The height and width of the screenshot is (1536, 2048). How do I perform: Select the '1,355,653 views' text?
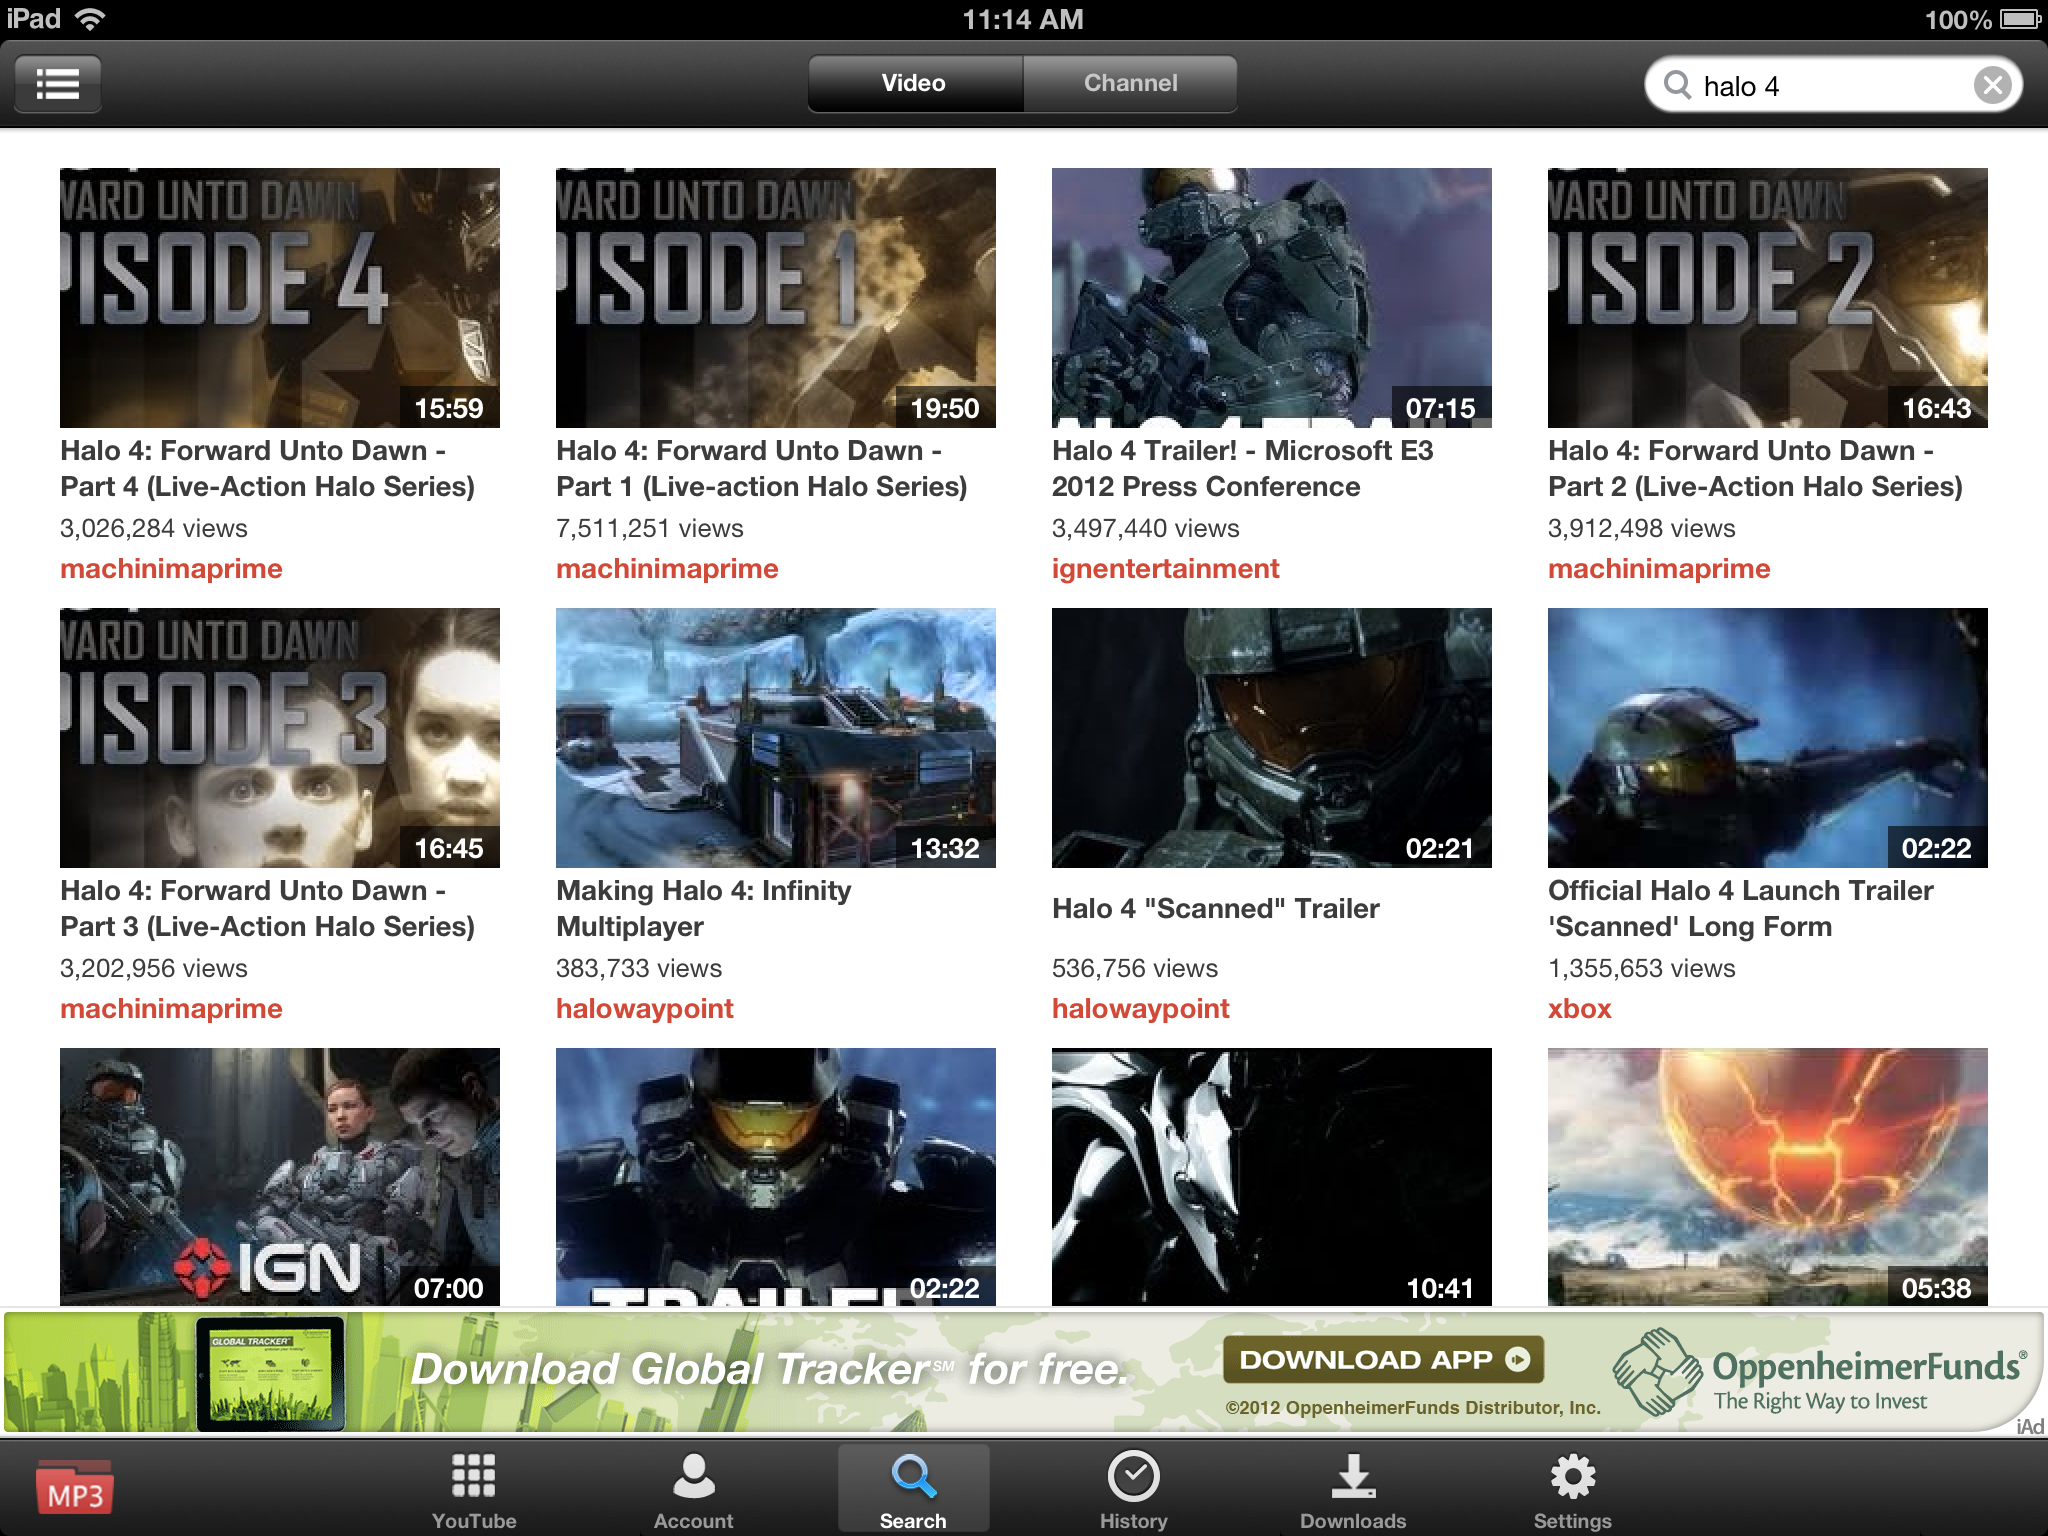point(1642,968)
